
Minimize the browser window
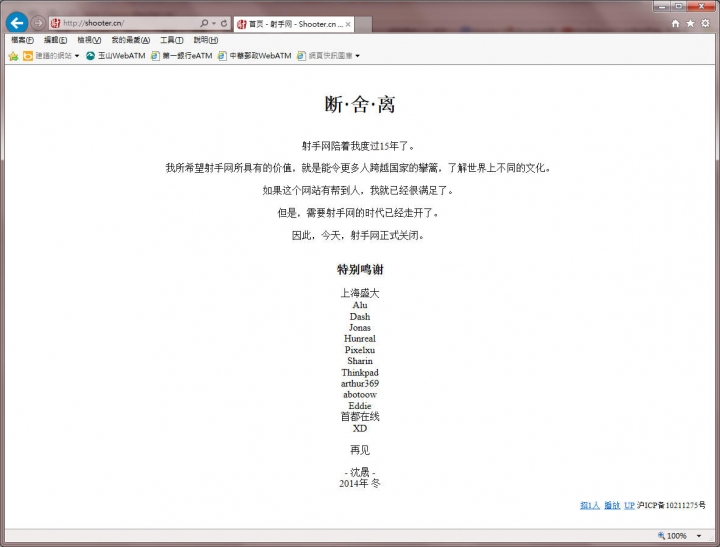click(662, 6)
